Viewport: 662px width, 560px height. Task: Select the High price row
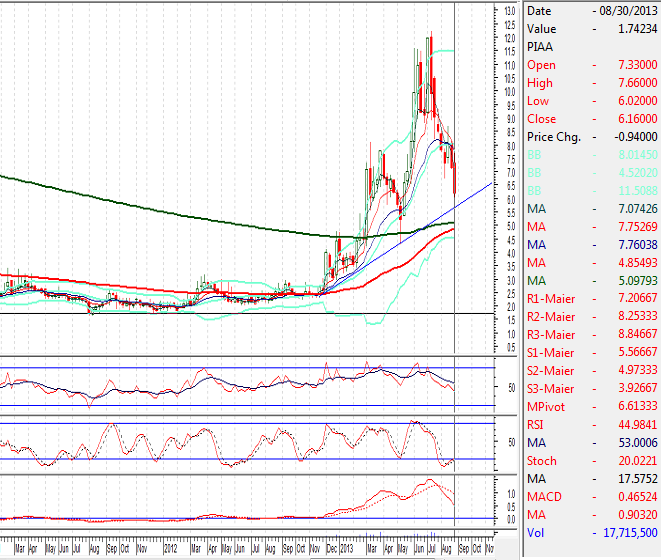[x=590, y=83]
